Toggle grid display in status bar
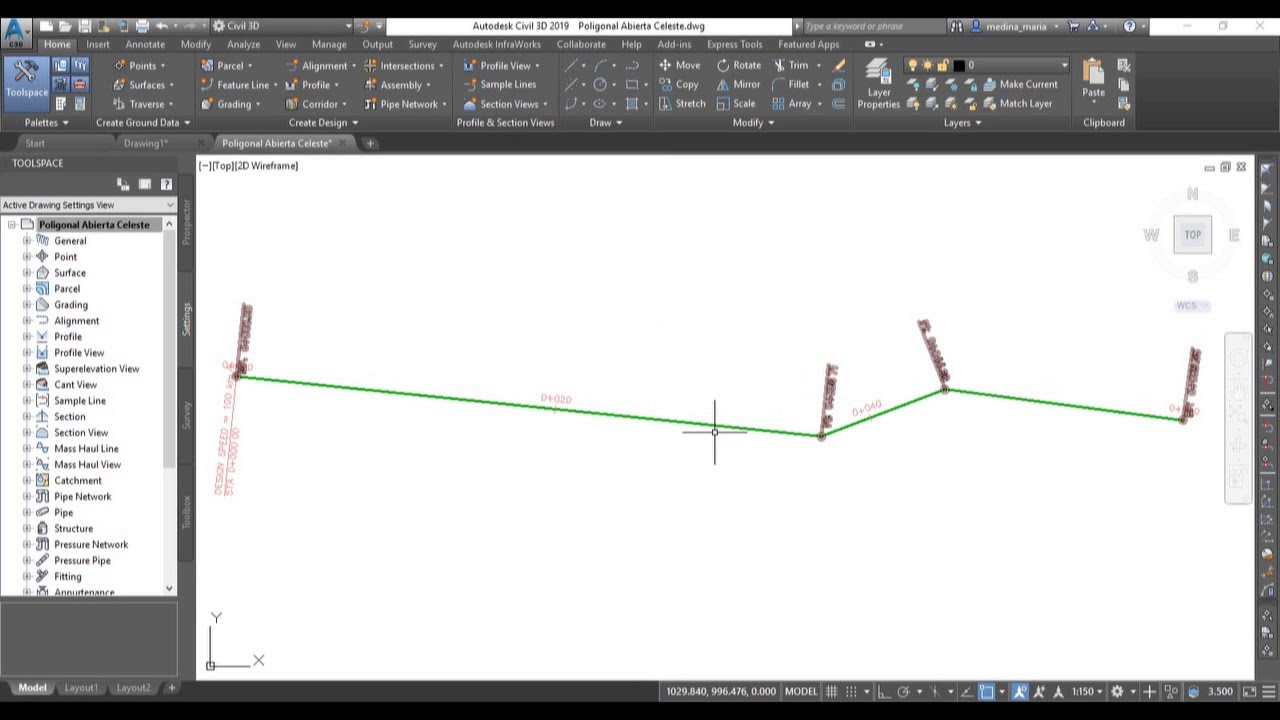 click(x=833, y=691)
